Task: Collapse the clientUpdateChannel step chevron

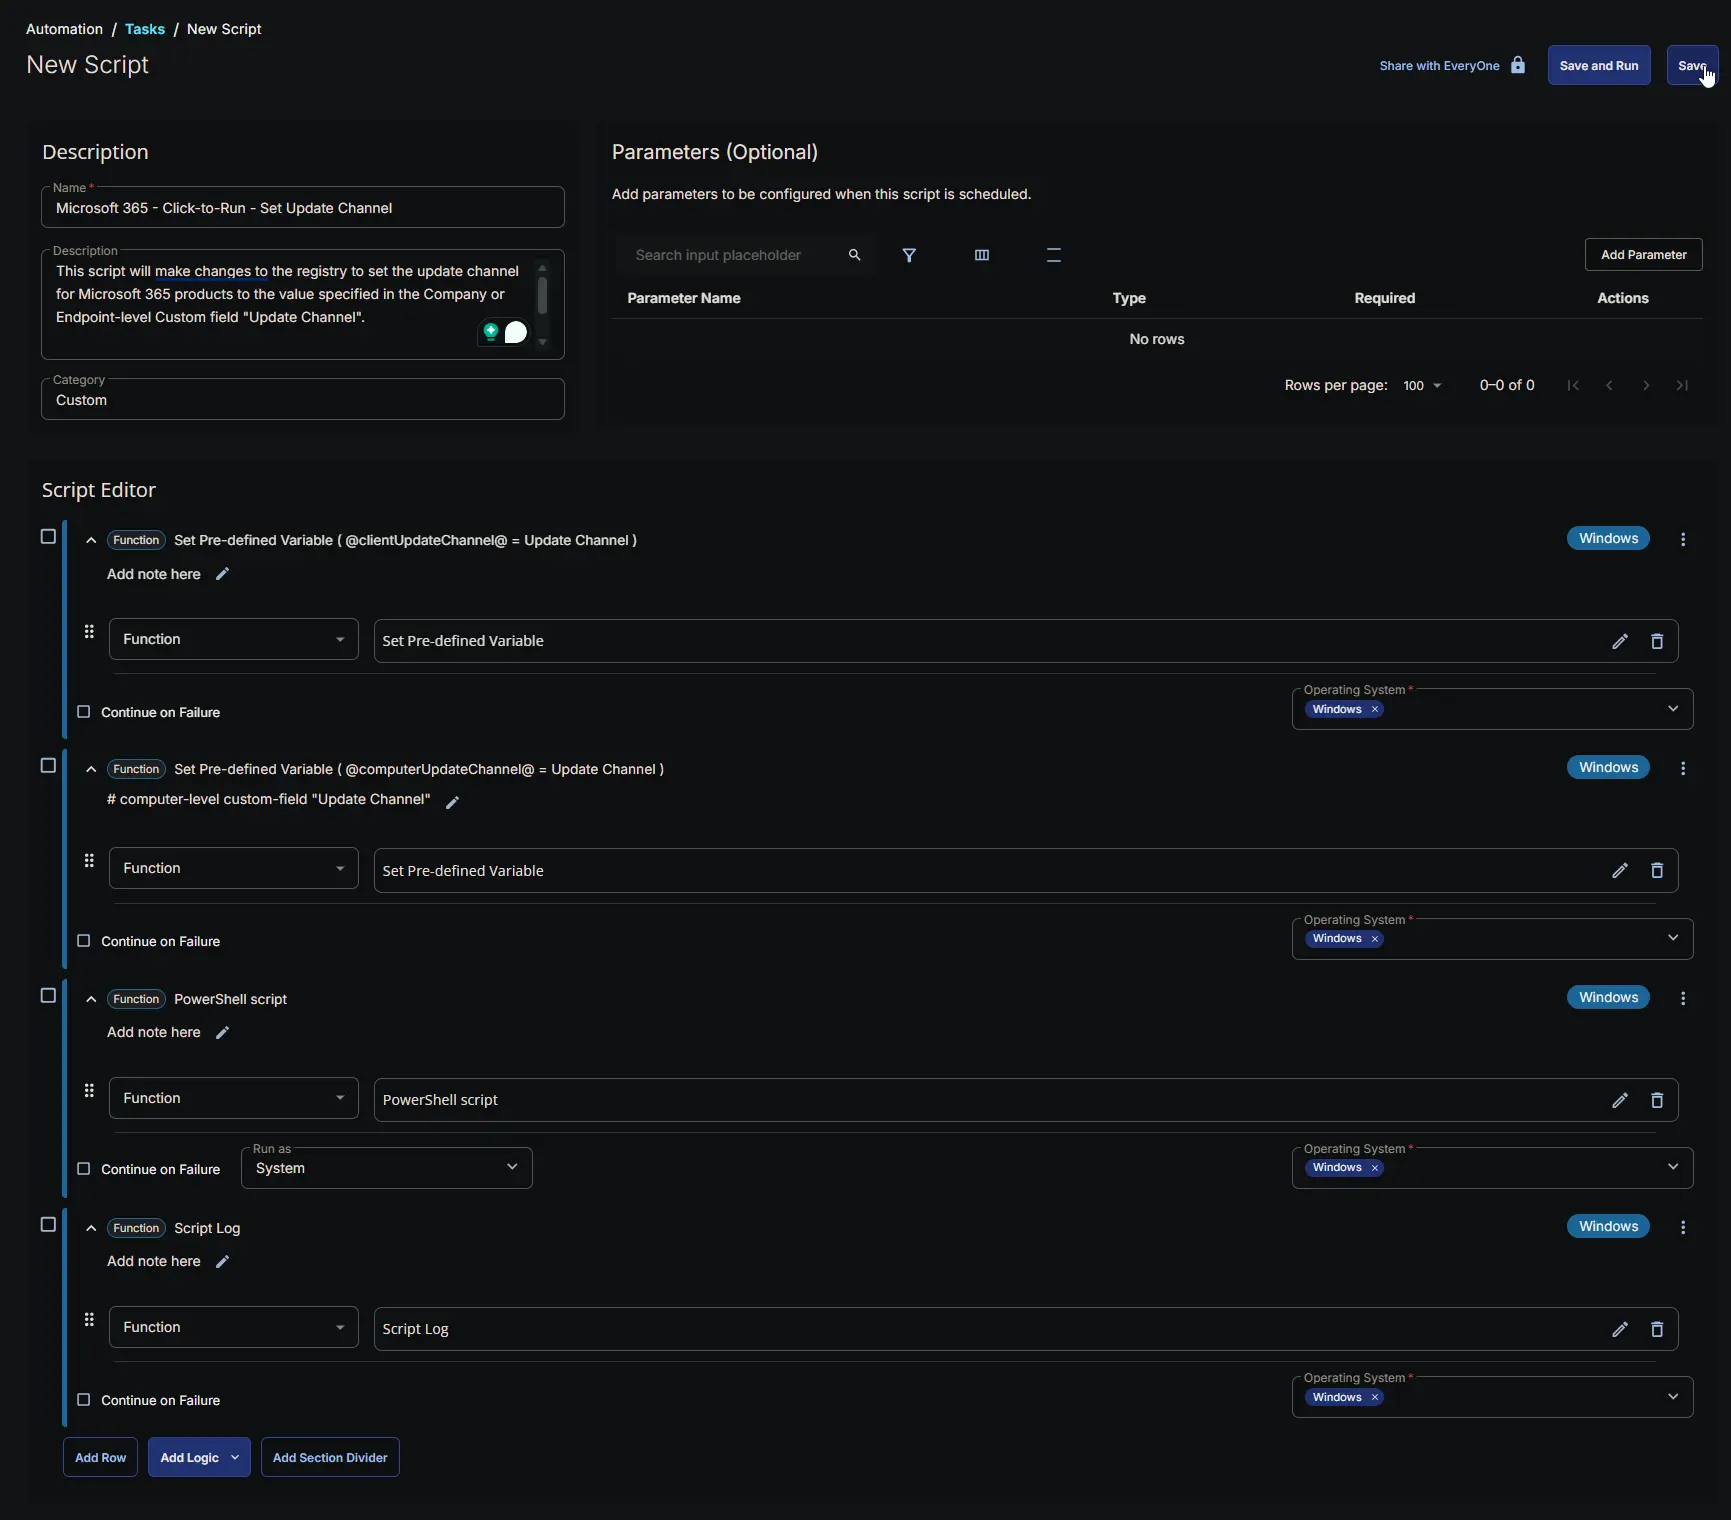Action: (91, 540)
